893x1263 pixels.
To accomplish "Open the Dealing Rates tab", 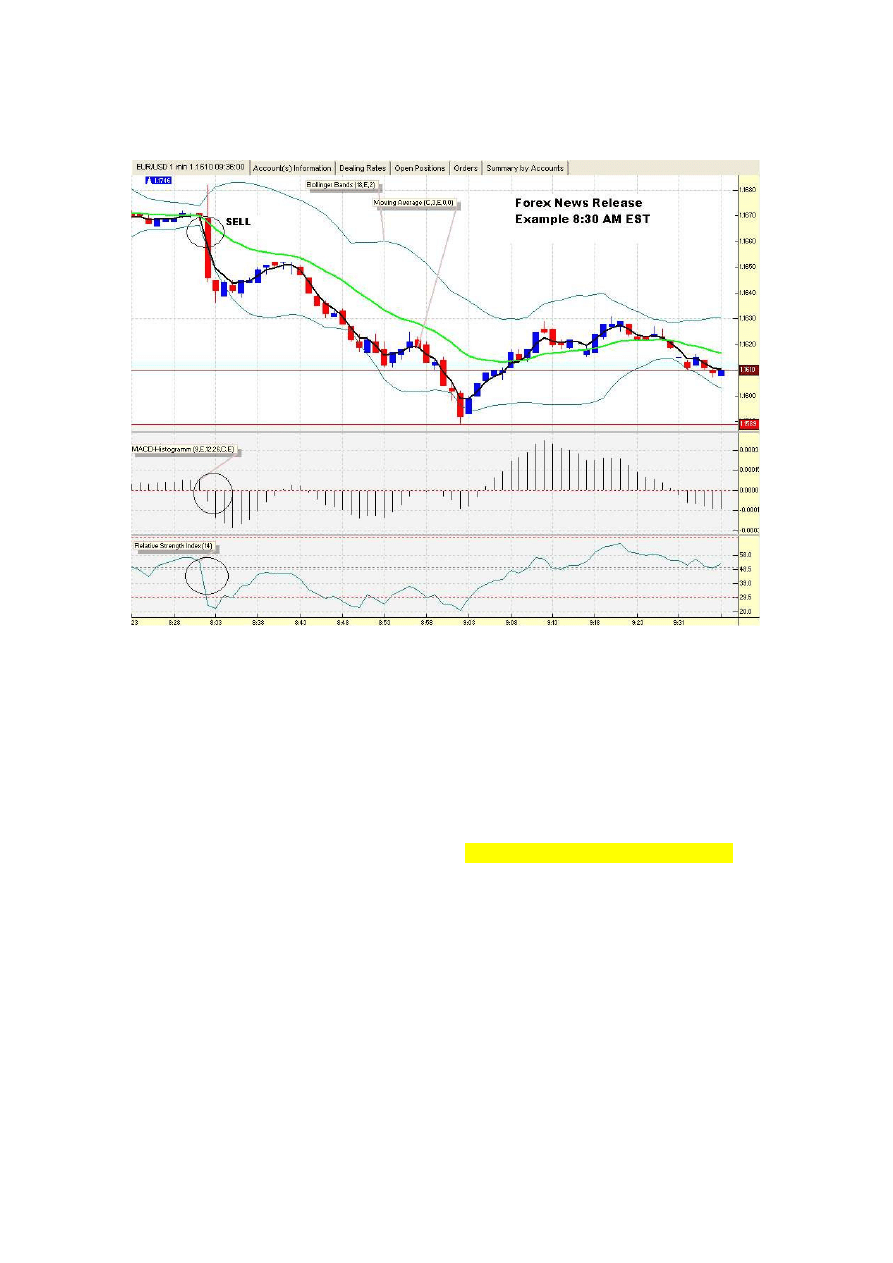I will [362, 168].
